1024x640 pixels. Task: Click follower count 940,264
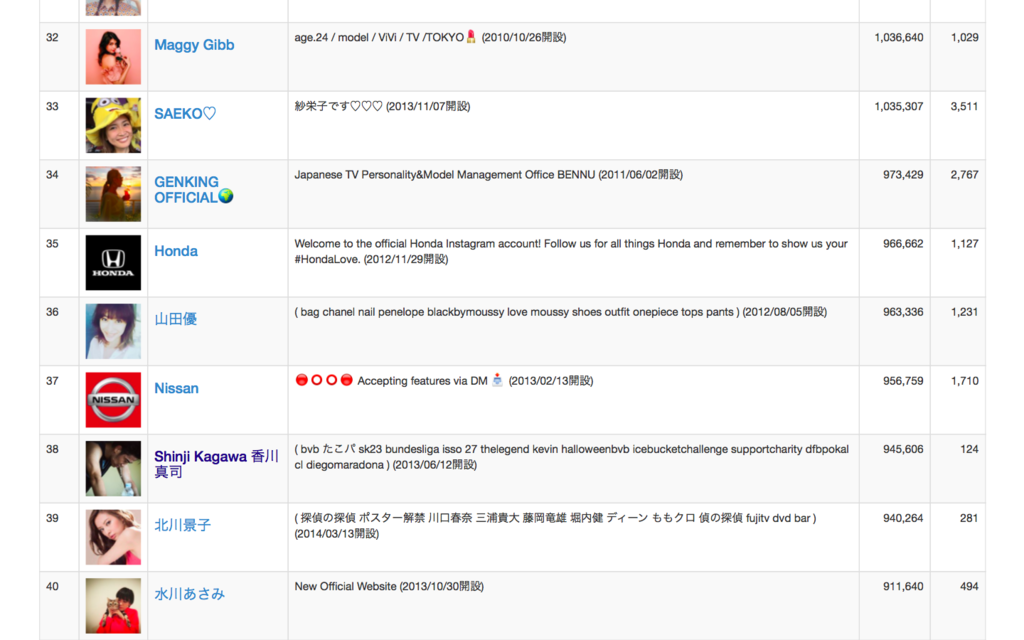coord(903,518)
